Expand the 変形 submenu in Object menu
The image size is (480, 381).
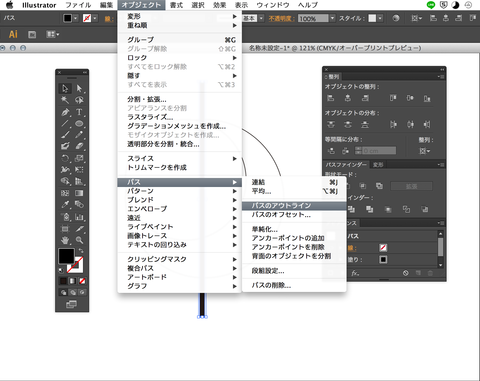(x=179, y=16)
